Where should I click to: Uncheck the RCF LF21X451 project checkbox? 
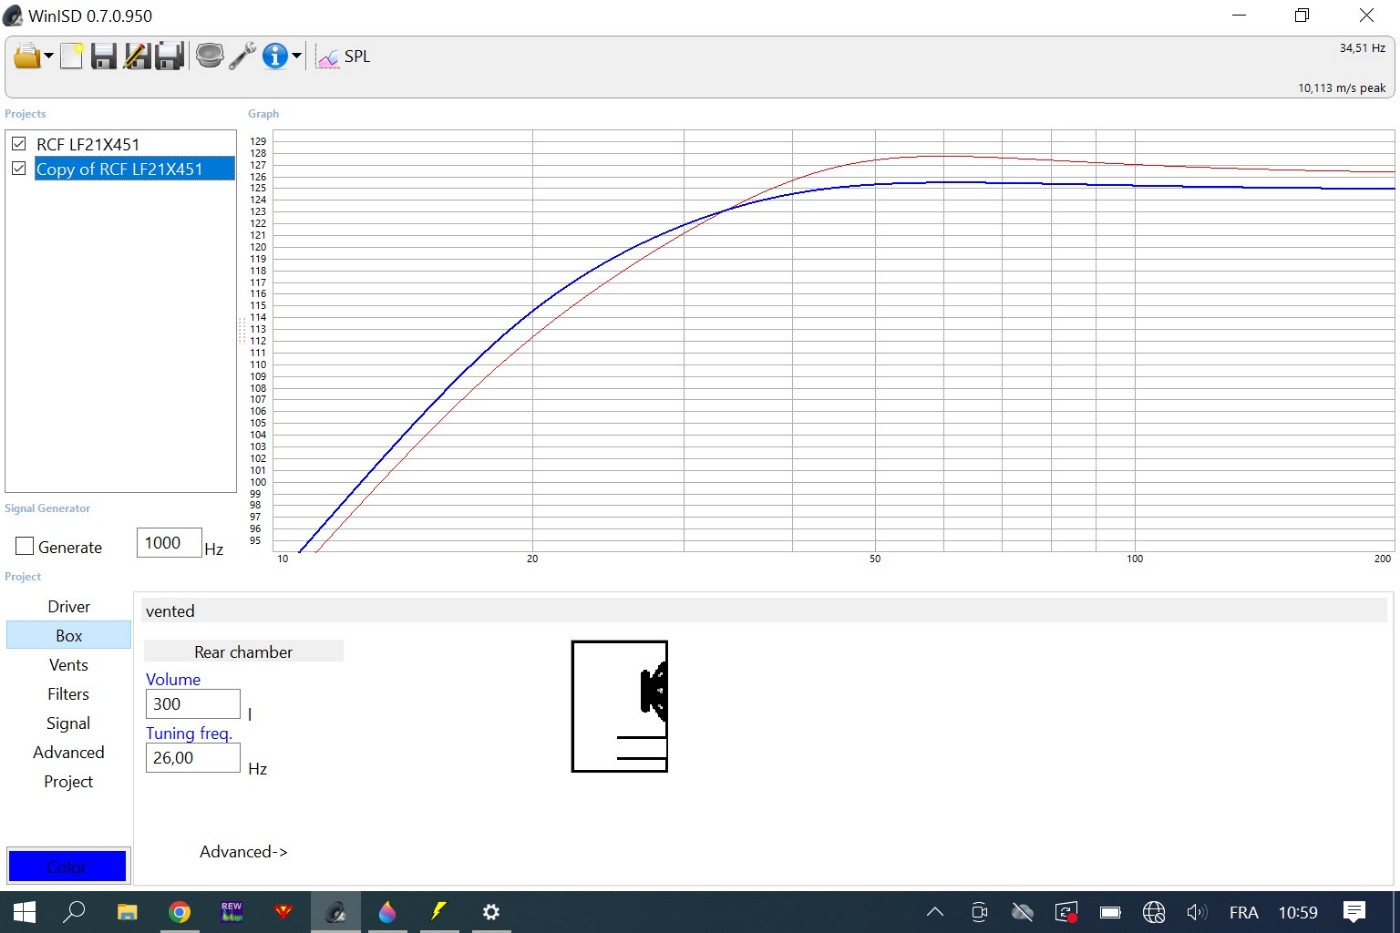pyautogui.click(x=19, y=144)
